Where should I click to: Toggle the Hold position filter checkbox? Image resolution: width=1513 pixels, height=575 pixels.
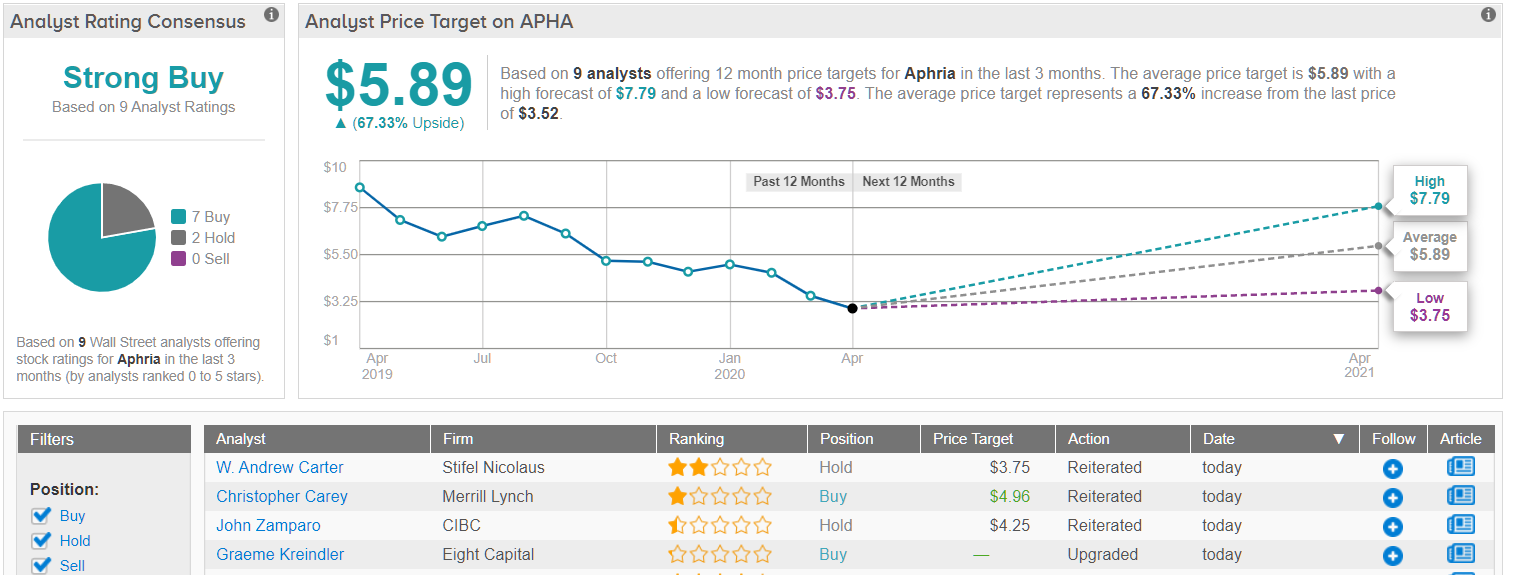click(x=41, y=541)
